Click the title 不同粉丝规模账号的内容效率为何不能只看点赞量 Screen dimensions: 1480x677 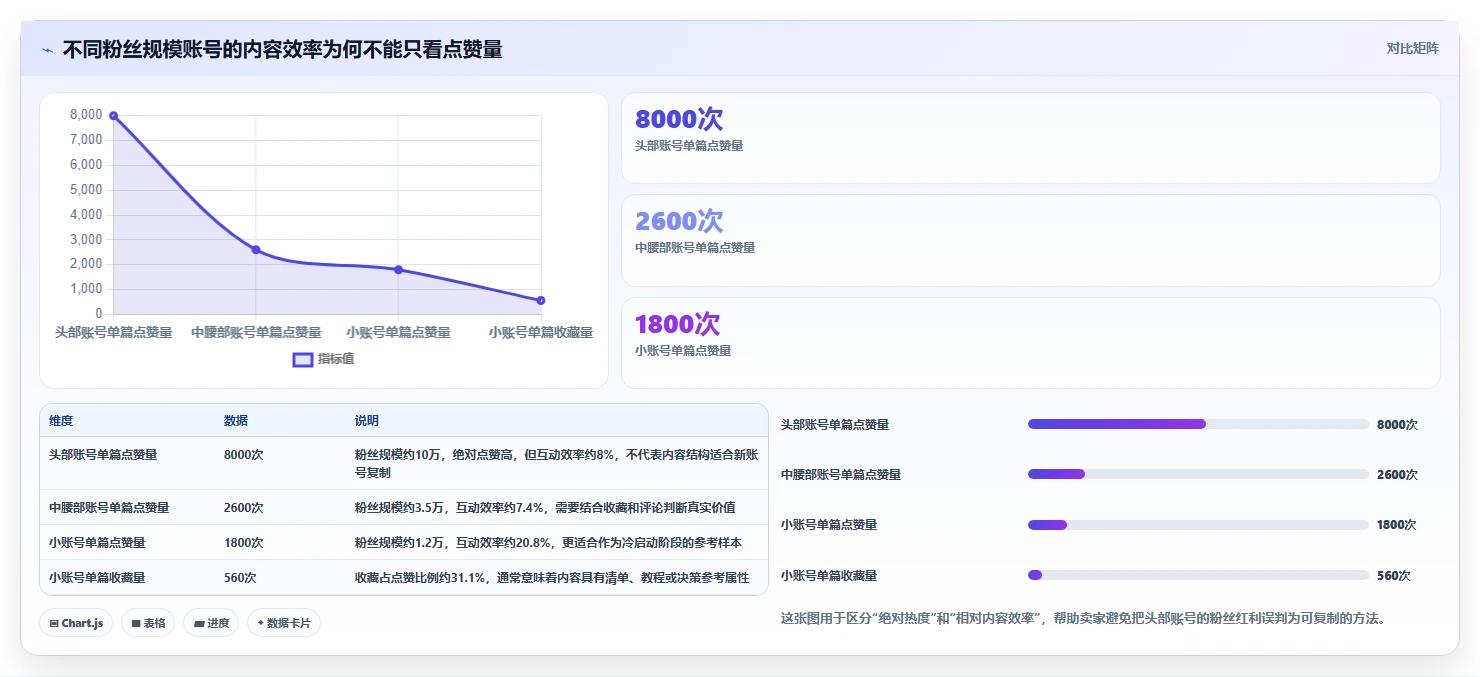click(283, 49)
